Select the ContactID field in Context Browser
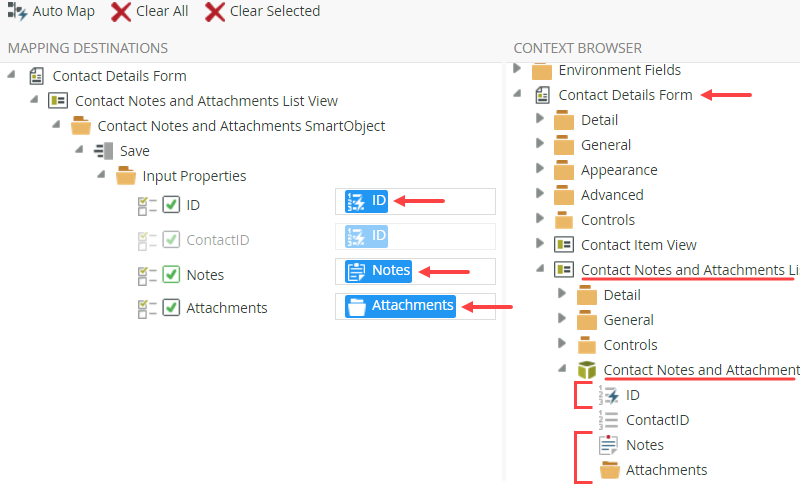 [657, 420]
